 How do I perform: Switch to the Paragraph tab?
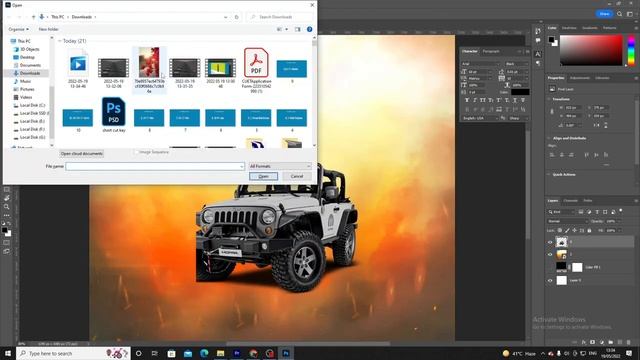click(491, 51)
